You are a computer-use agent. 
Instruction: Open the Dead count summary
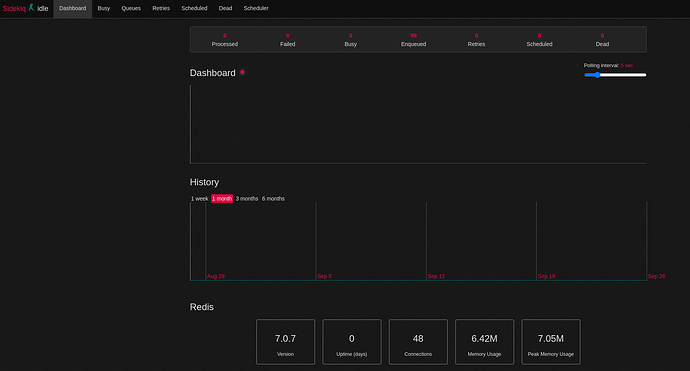pyautogui.click(x=602, y=40)
